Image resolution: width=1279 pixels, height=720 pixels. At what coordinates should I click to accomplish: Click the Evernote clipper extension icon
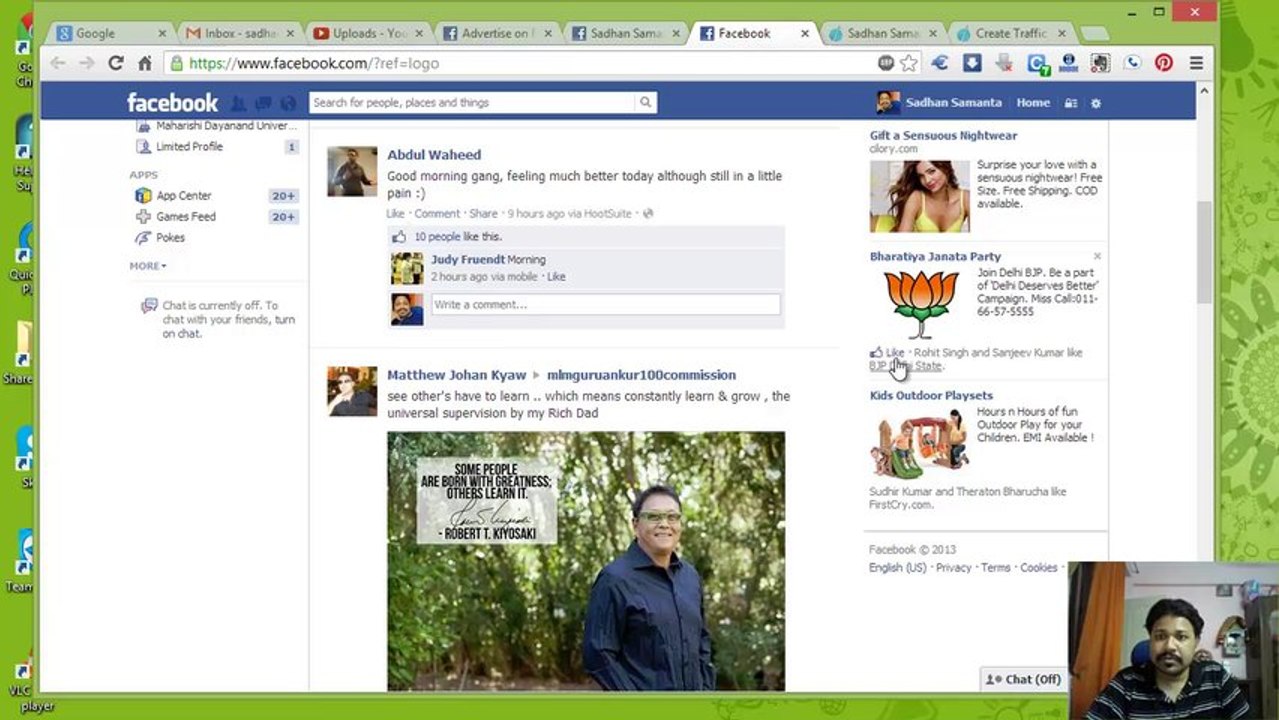[x=1100, y=63]
